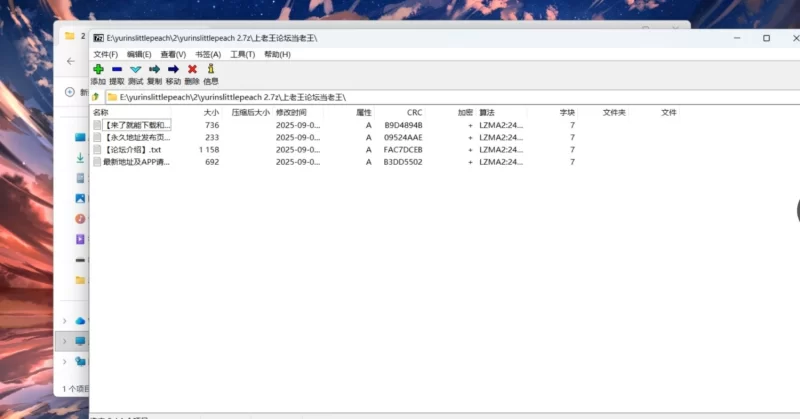Click the up-folder icon beside the address bar
The image size is (800, 419).
point(96,97)
